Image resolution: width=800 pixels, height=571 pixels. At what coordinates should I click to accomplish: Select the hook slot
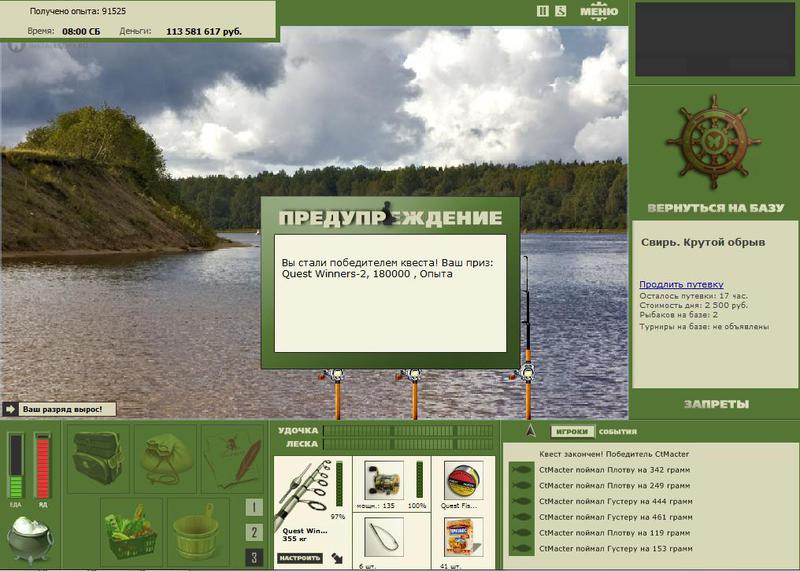pos(384,537)
